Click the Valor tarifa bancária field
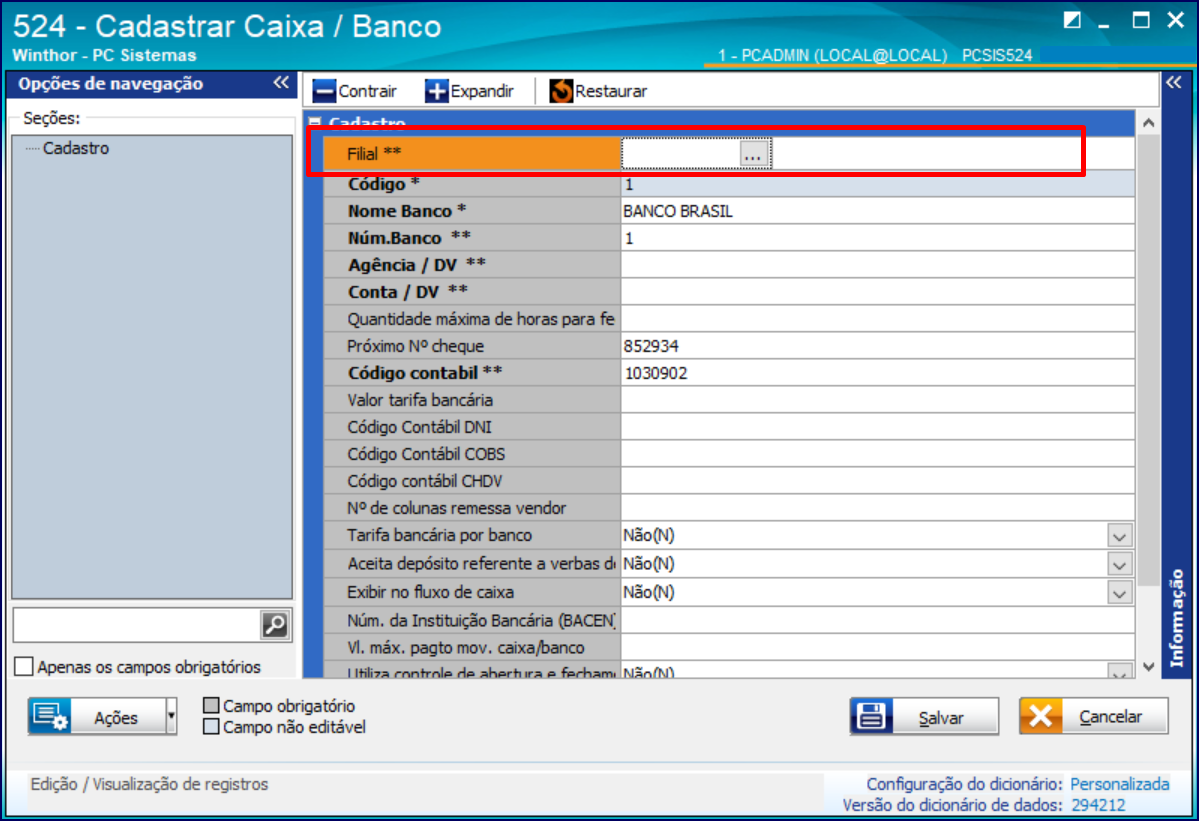1199x821 pixels. click(878, 400)
